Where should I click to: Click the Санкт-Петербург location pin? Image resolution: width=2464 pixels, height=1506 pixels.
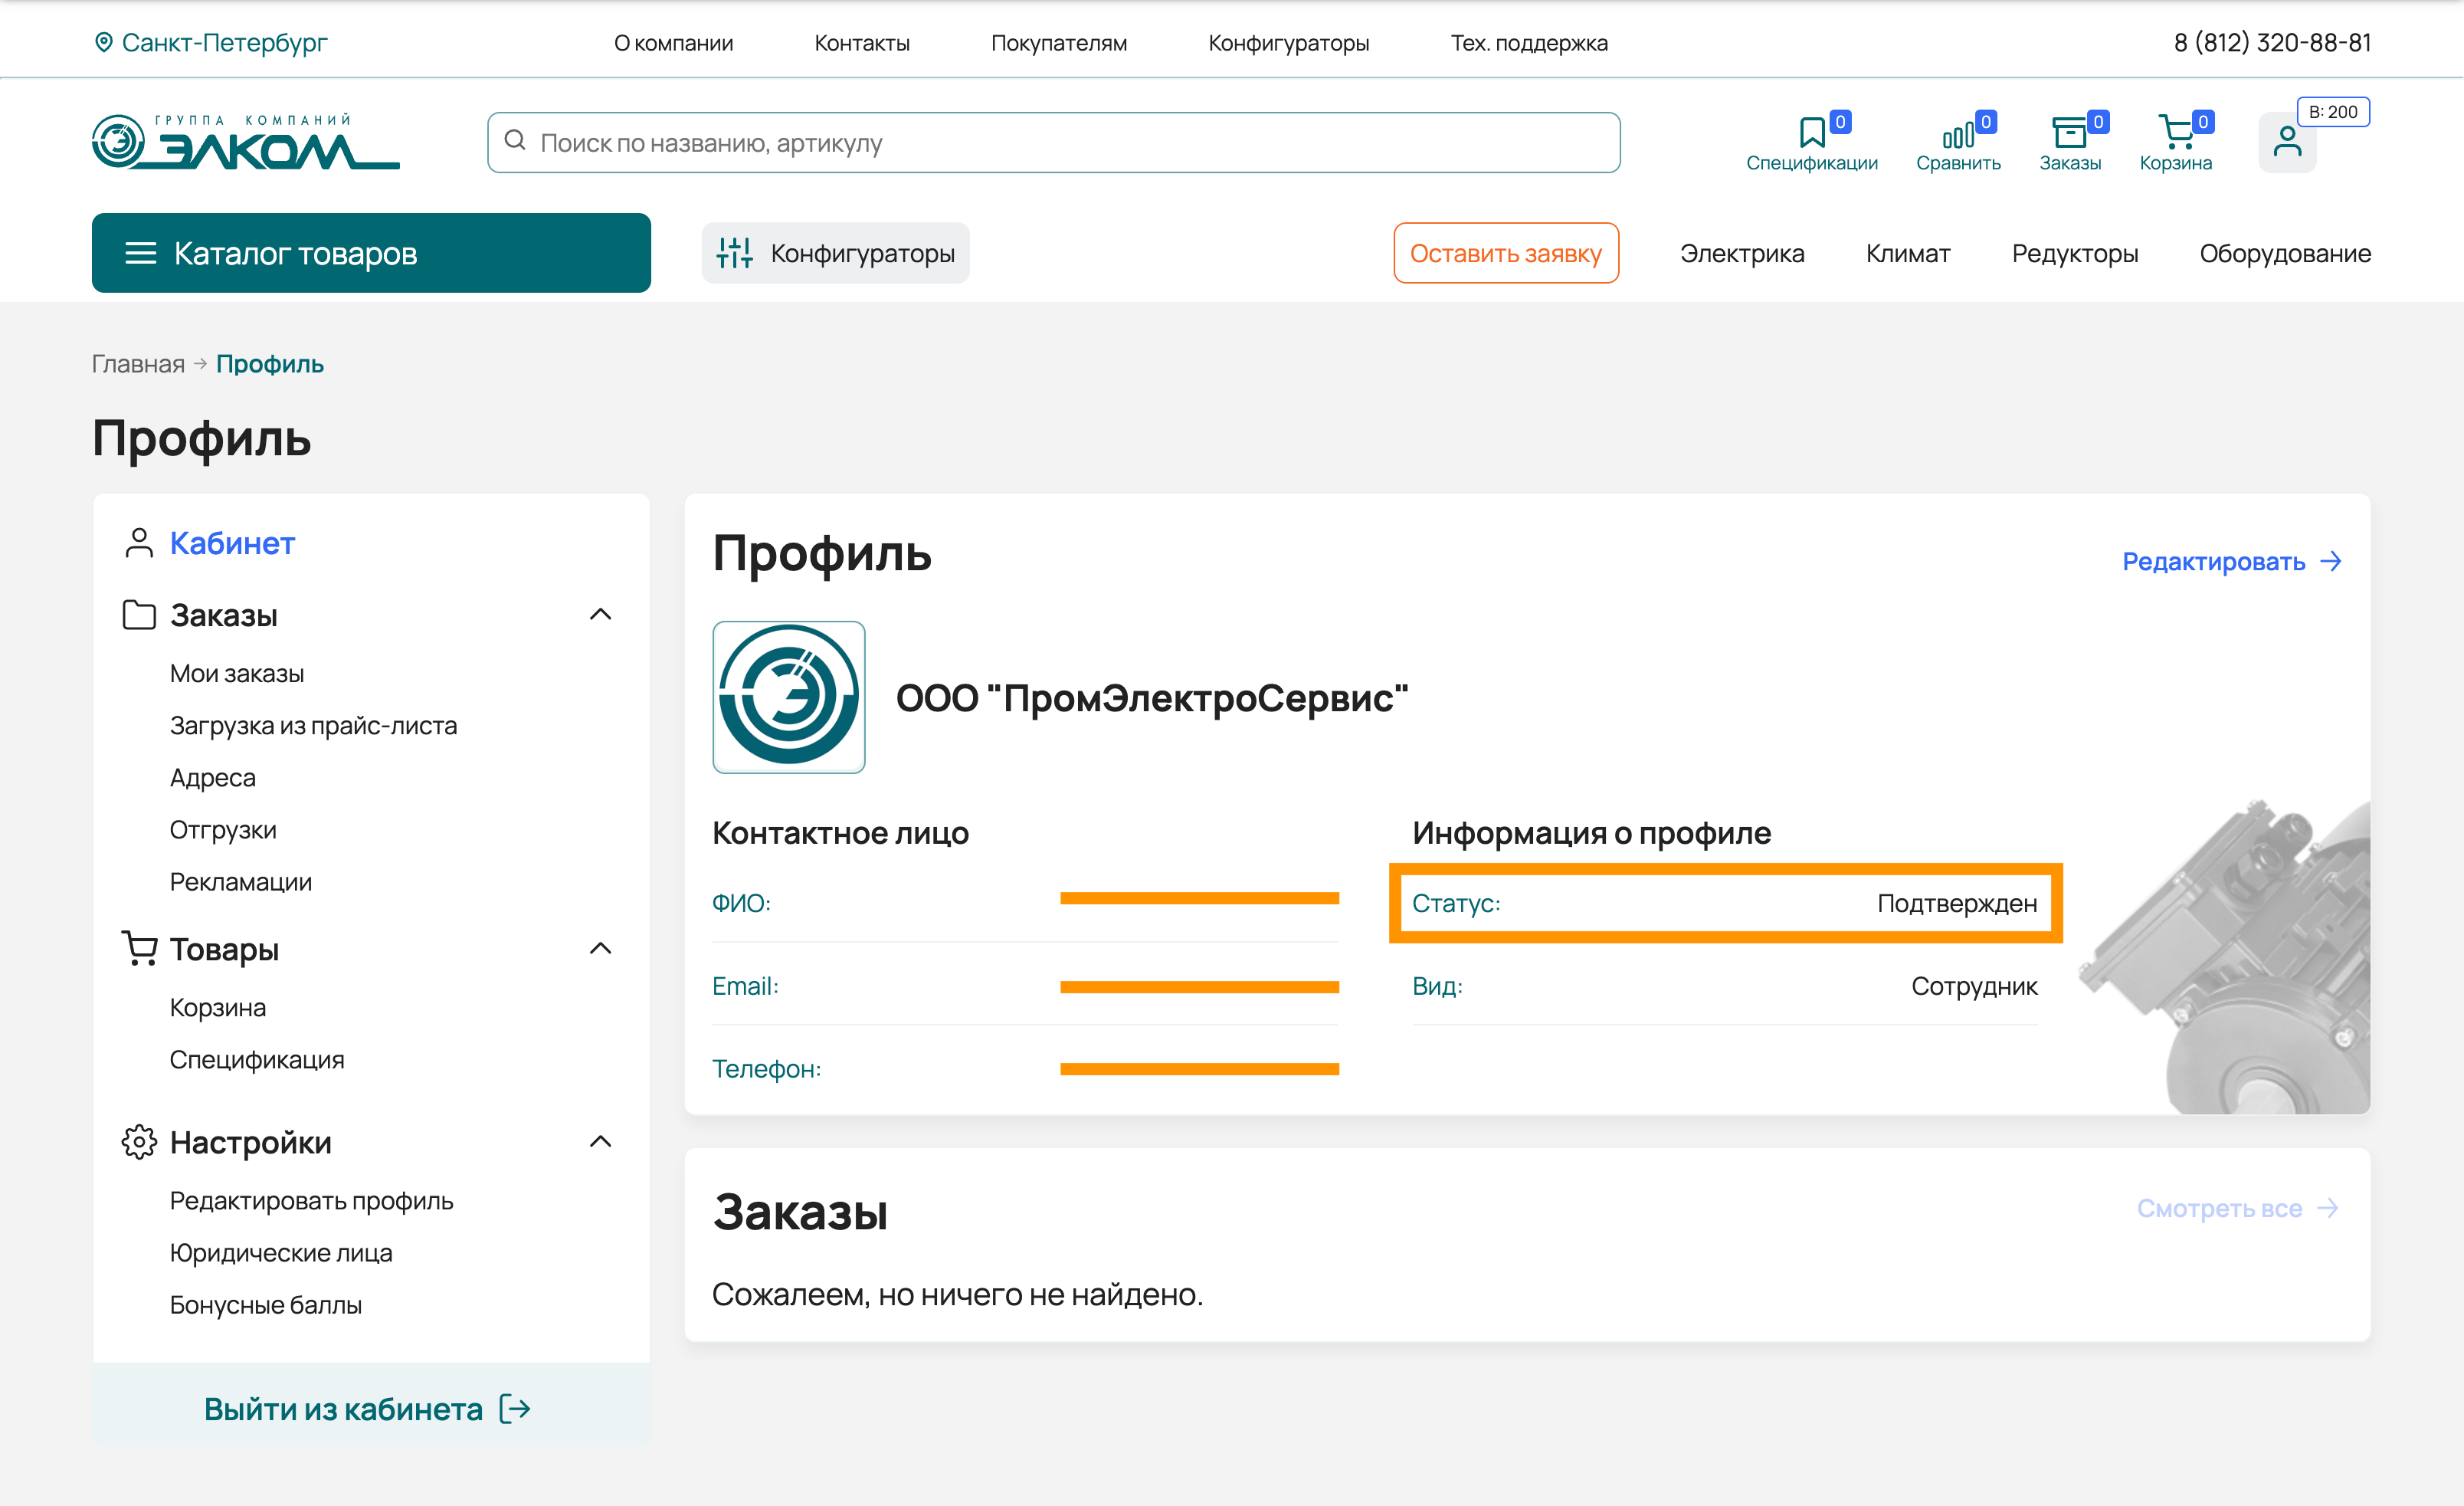click(103, 42)
